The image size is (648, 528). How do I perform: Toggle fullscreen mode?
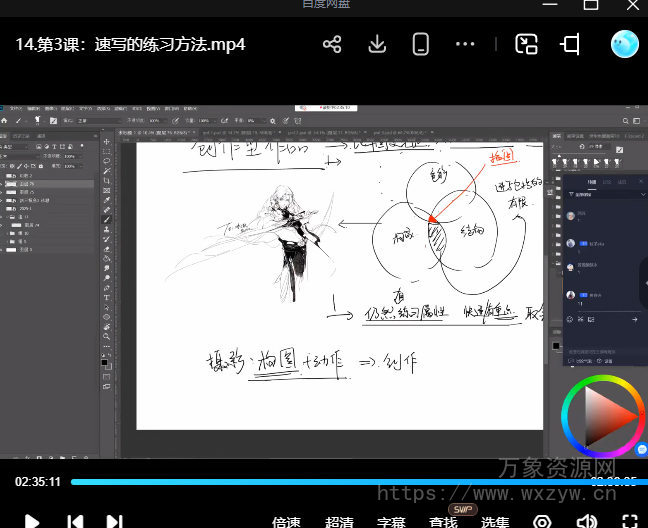point(630,521)
